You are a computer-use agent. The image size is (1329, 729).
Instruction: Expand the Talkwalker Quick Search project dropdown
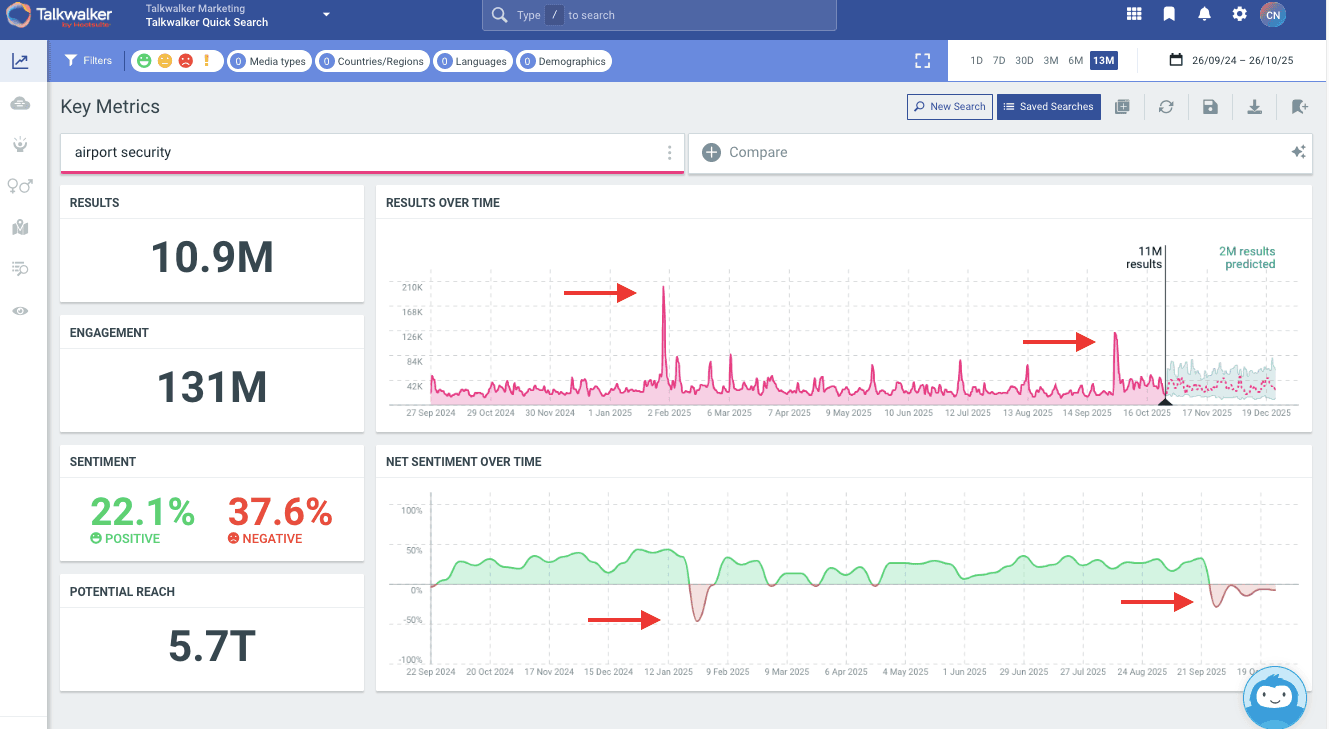326,15
